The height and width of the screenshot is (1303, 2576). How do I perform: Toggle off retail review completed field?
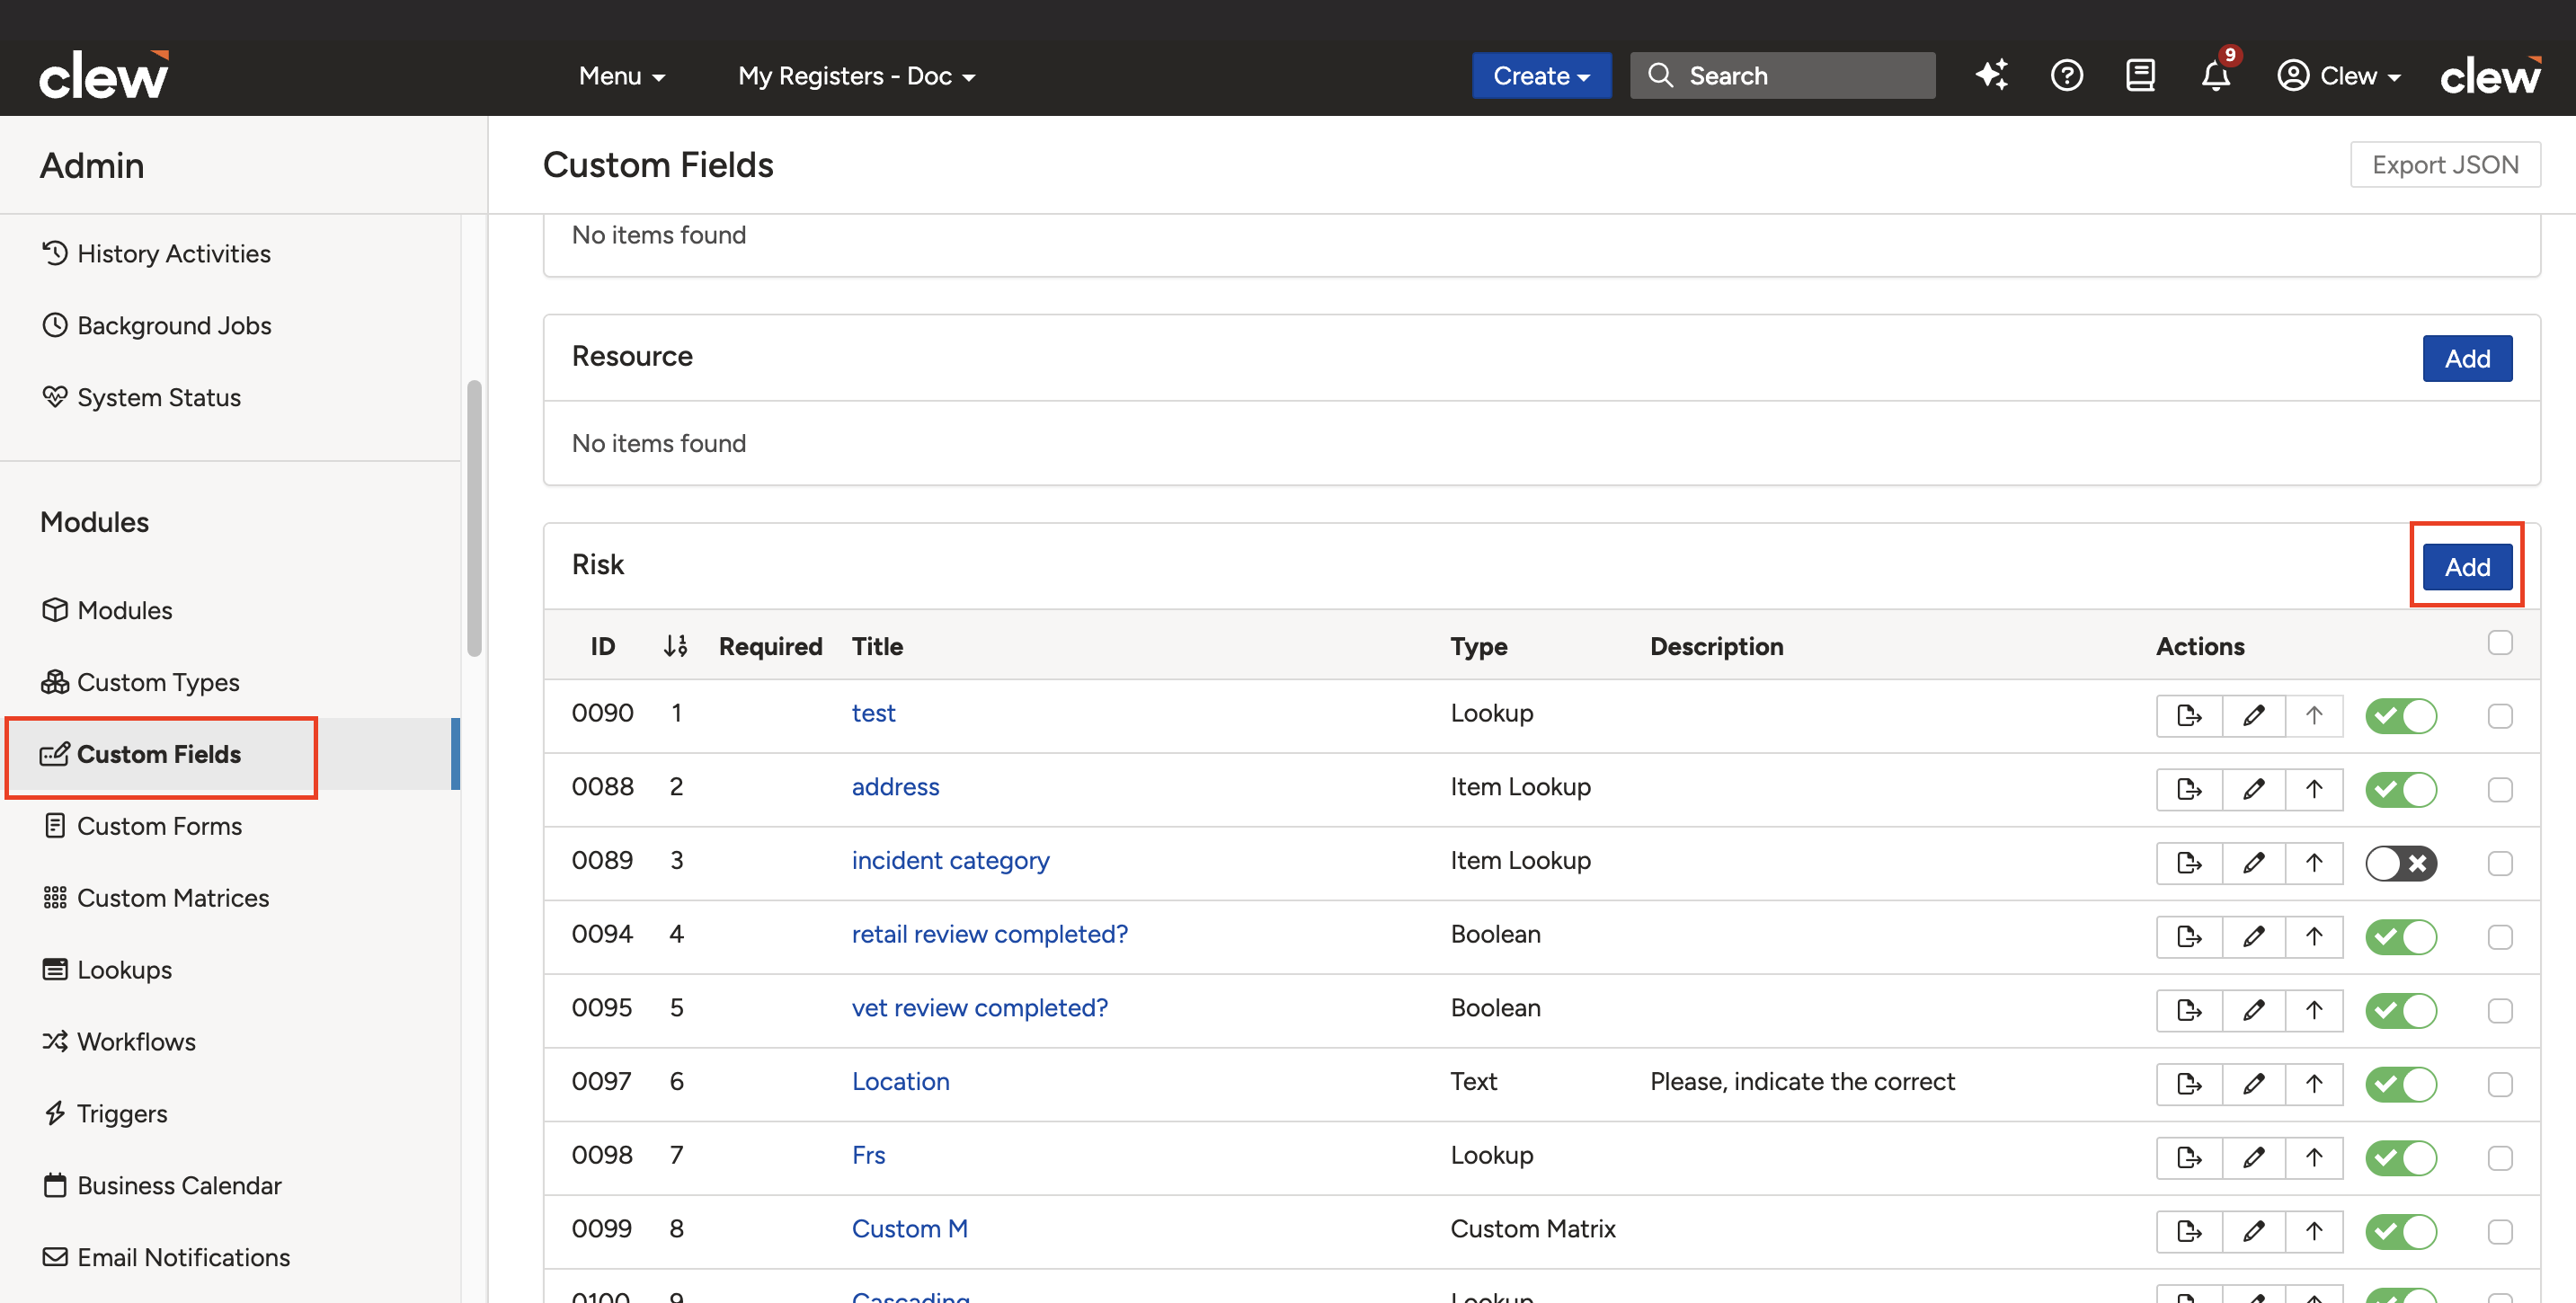click(x=2401, y=937)
